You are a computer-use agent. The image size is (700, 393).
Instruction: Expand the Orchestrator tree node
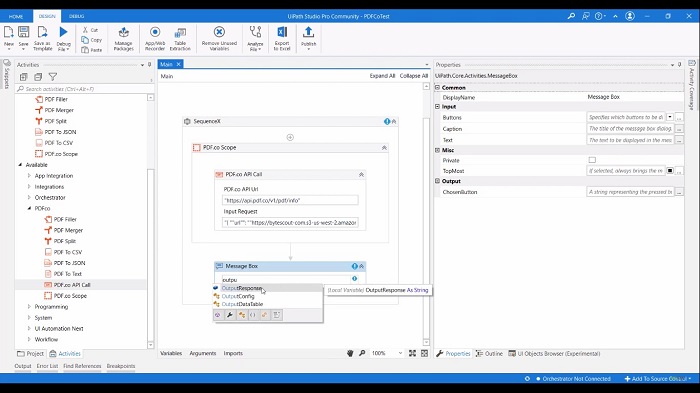[29, 197]
